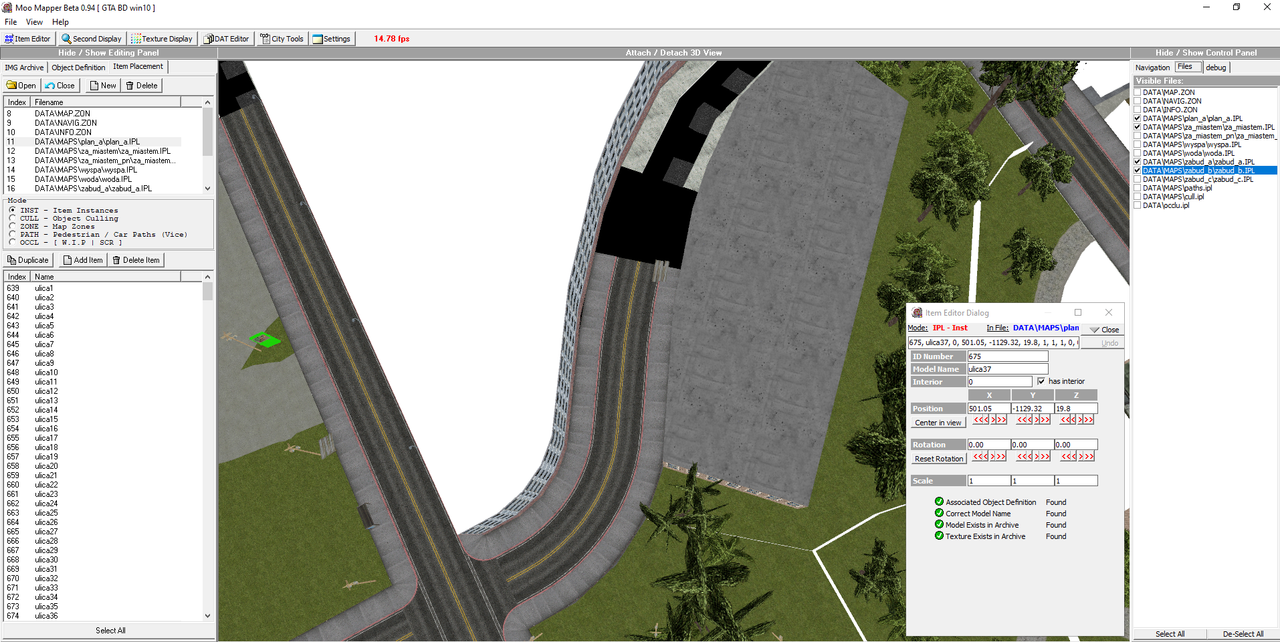The image size is (1280, 642).
Task: Select OCCL mode radio button
Action: (x=11, y=243)
